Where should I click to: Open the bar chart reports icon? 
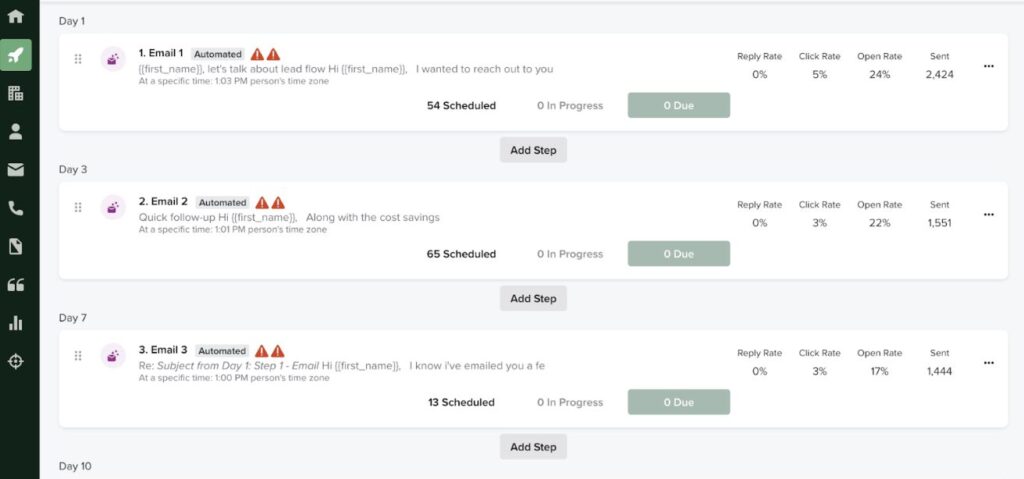click(16, 323)
